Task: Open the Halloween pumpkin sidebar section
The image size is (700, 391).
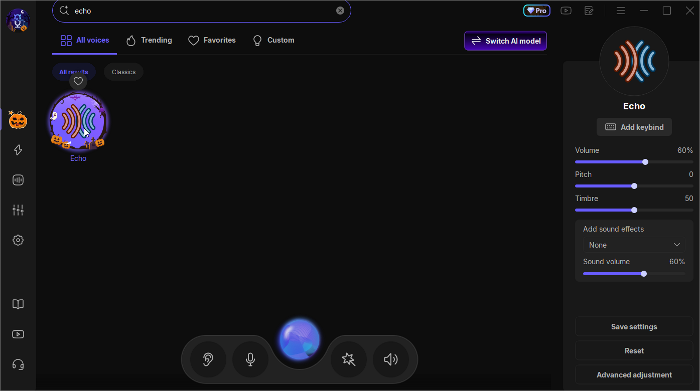Action: point(18,121)
